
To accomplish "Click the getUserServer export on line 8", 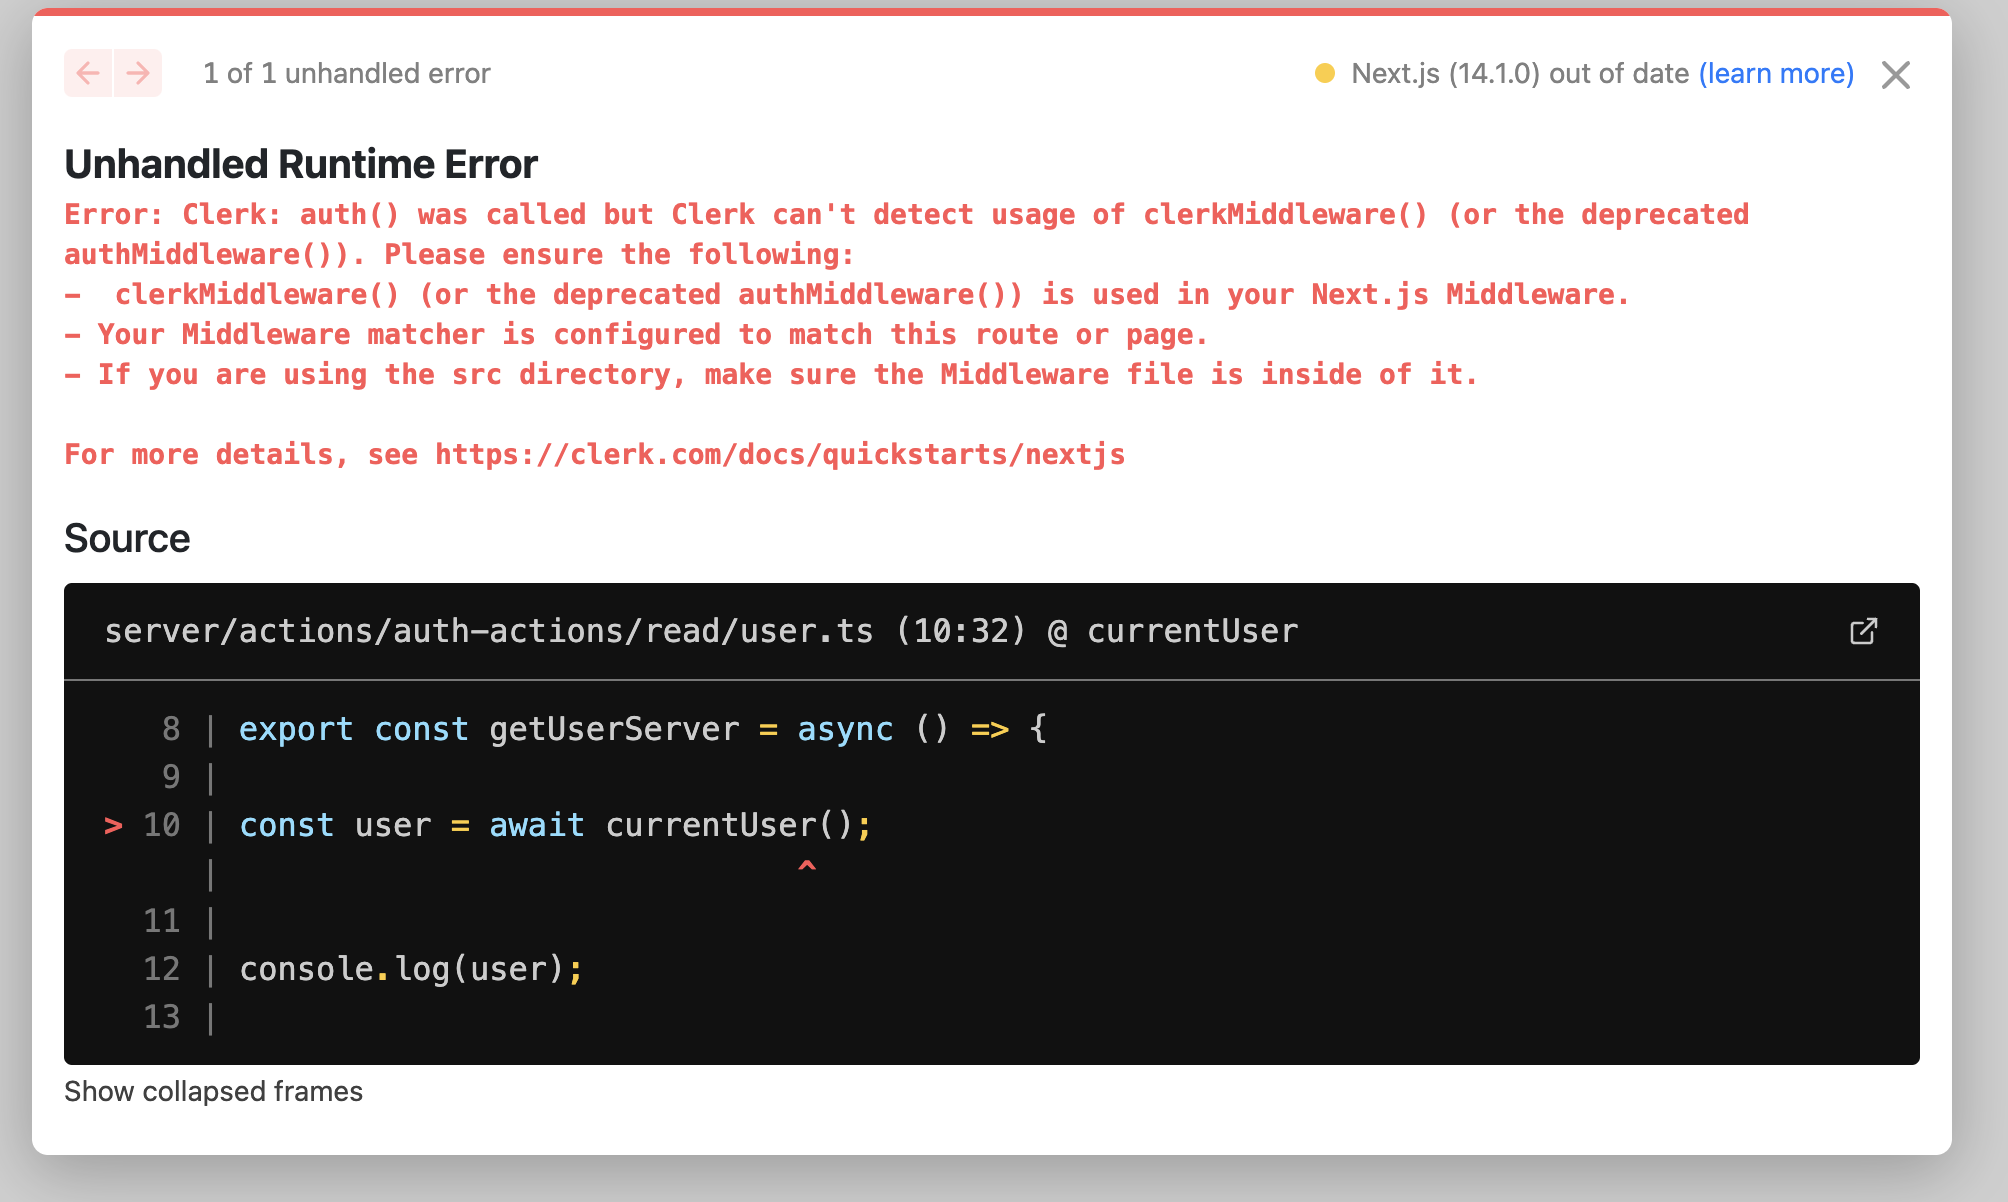I will pos(613,729).
